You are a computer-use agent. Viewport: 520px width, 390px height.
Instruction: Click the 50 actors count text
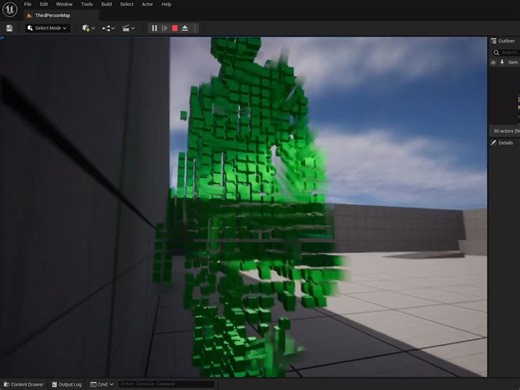[x=506, y=131]
